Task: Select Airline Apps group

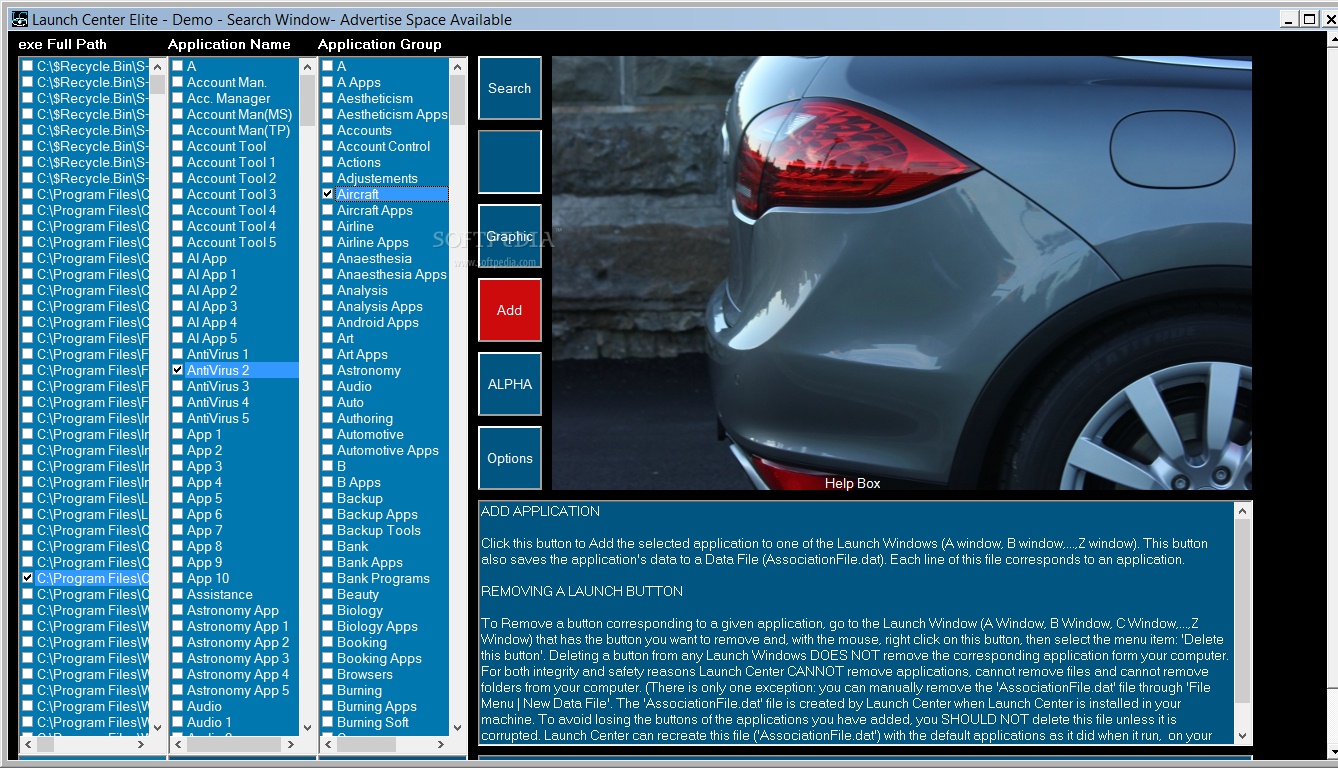Action: point(372,242)
